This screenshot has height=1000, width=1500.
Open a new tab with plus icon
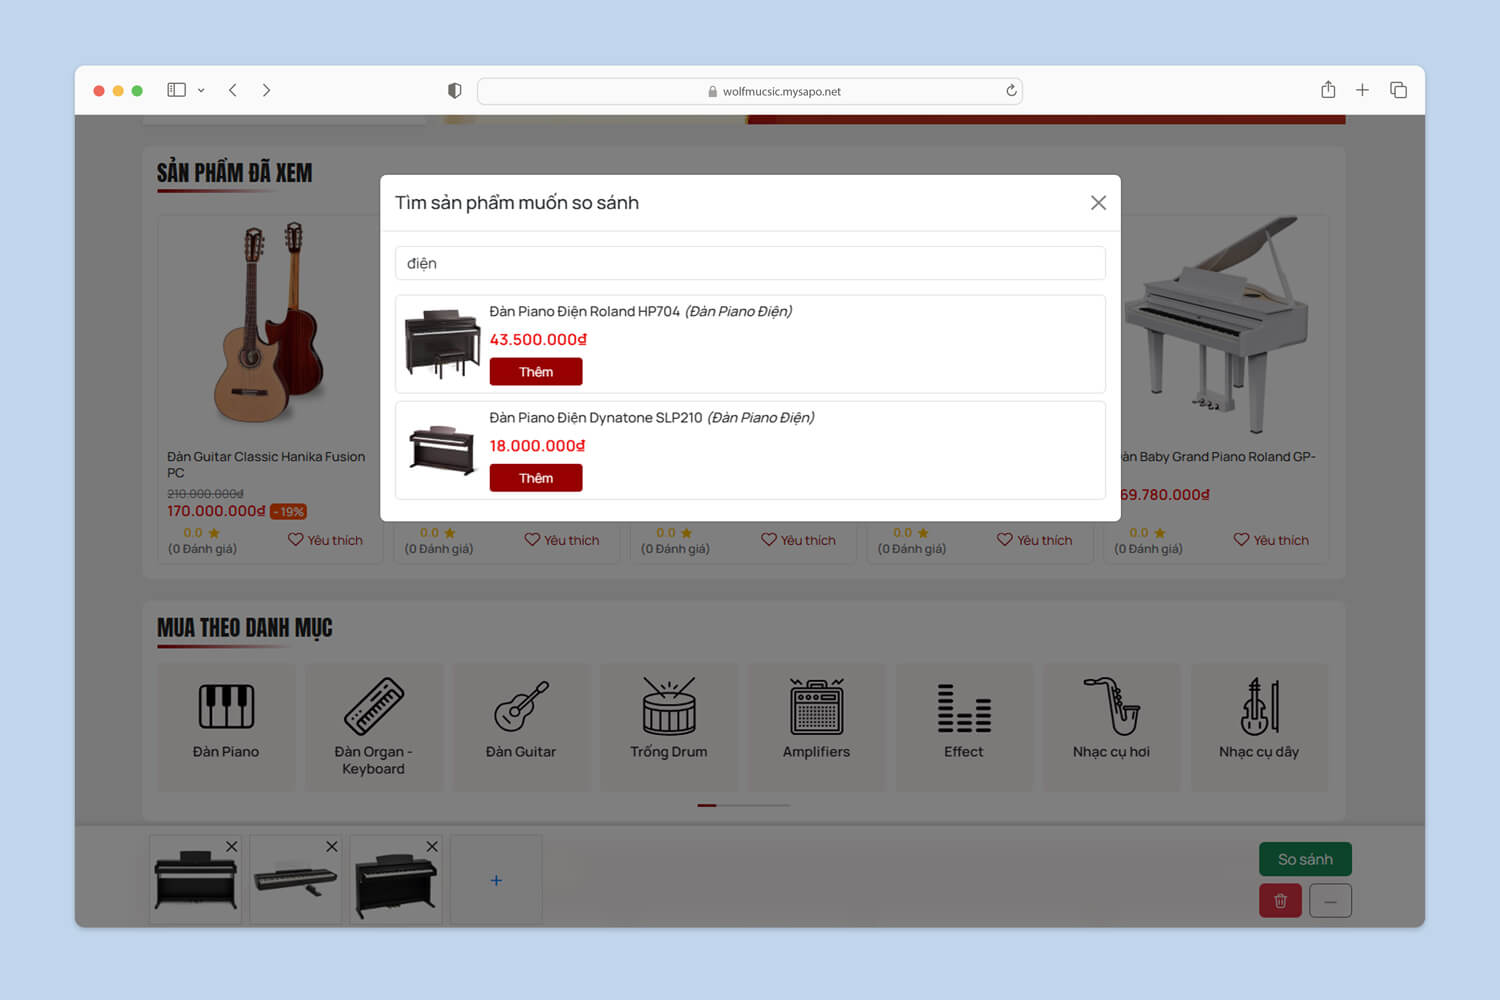[1362, 90]
